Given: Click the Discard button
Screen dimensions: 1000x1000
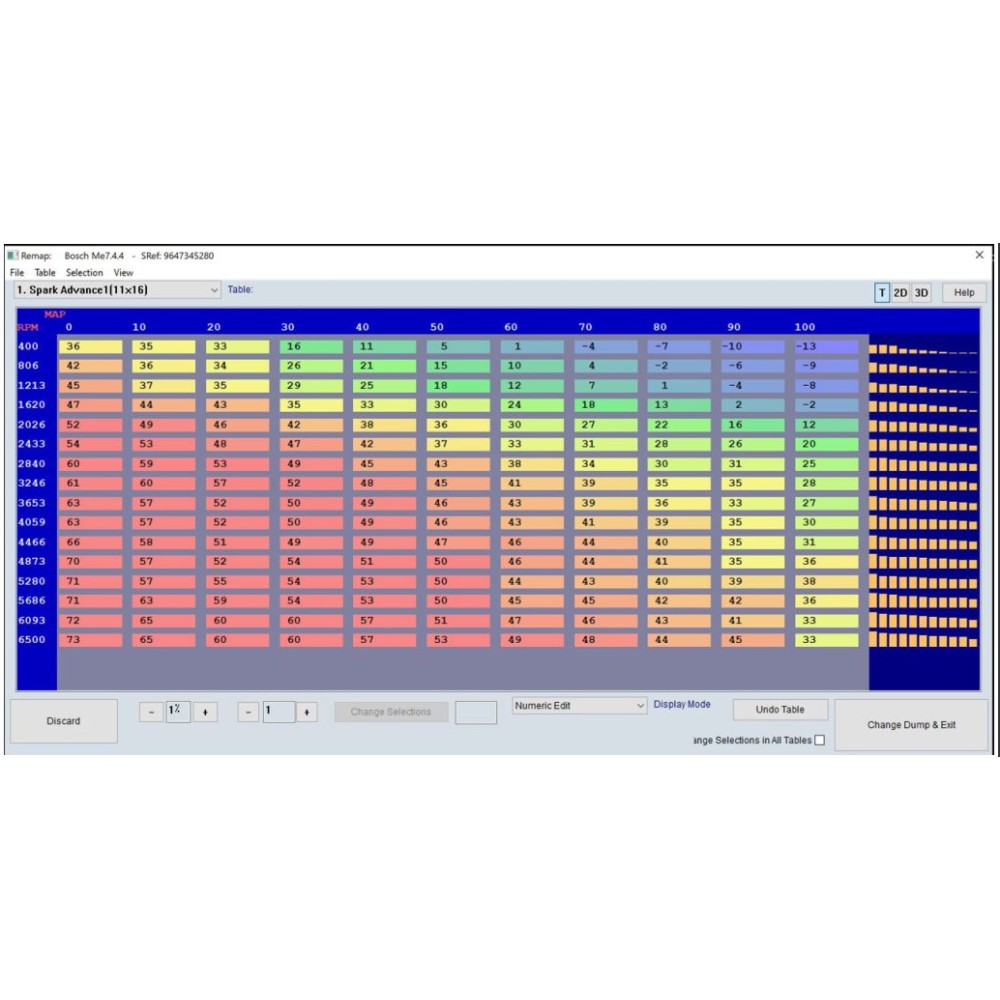Looking at the screenshot, I should [63, 721].
